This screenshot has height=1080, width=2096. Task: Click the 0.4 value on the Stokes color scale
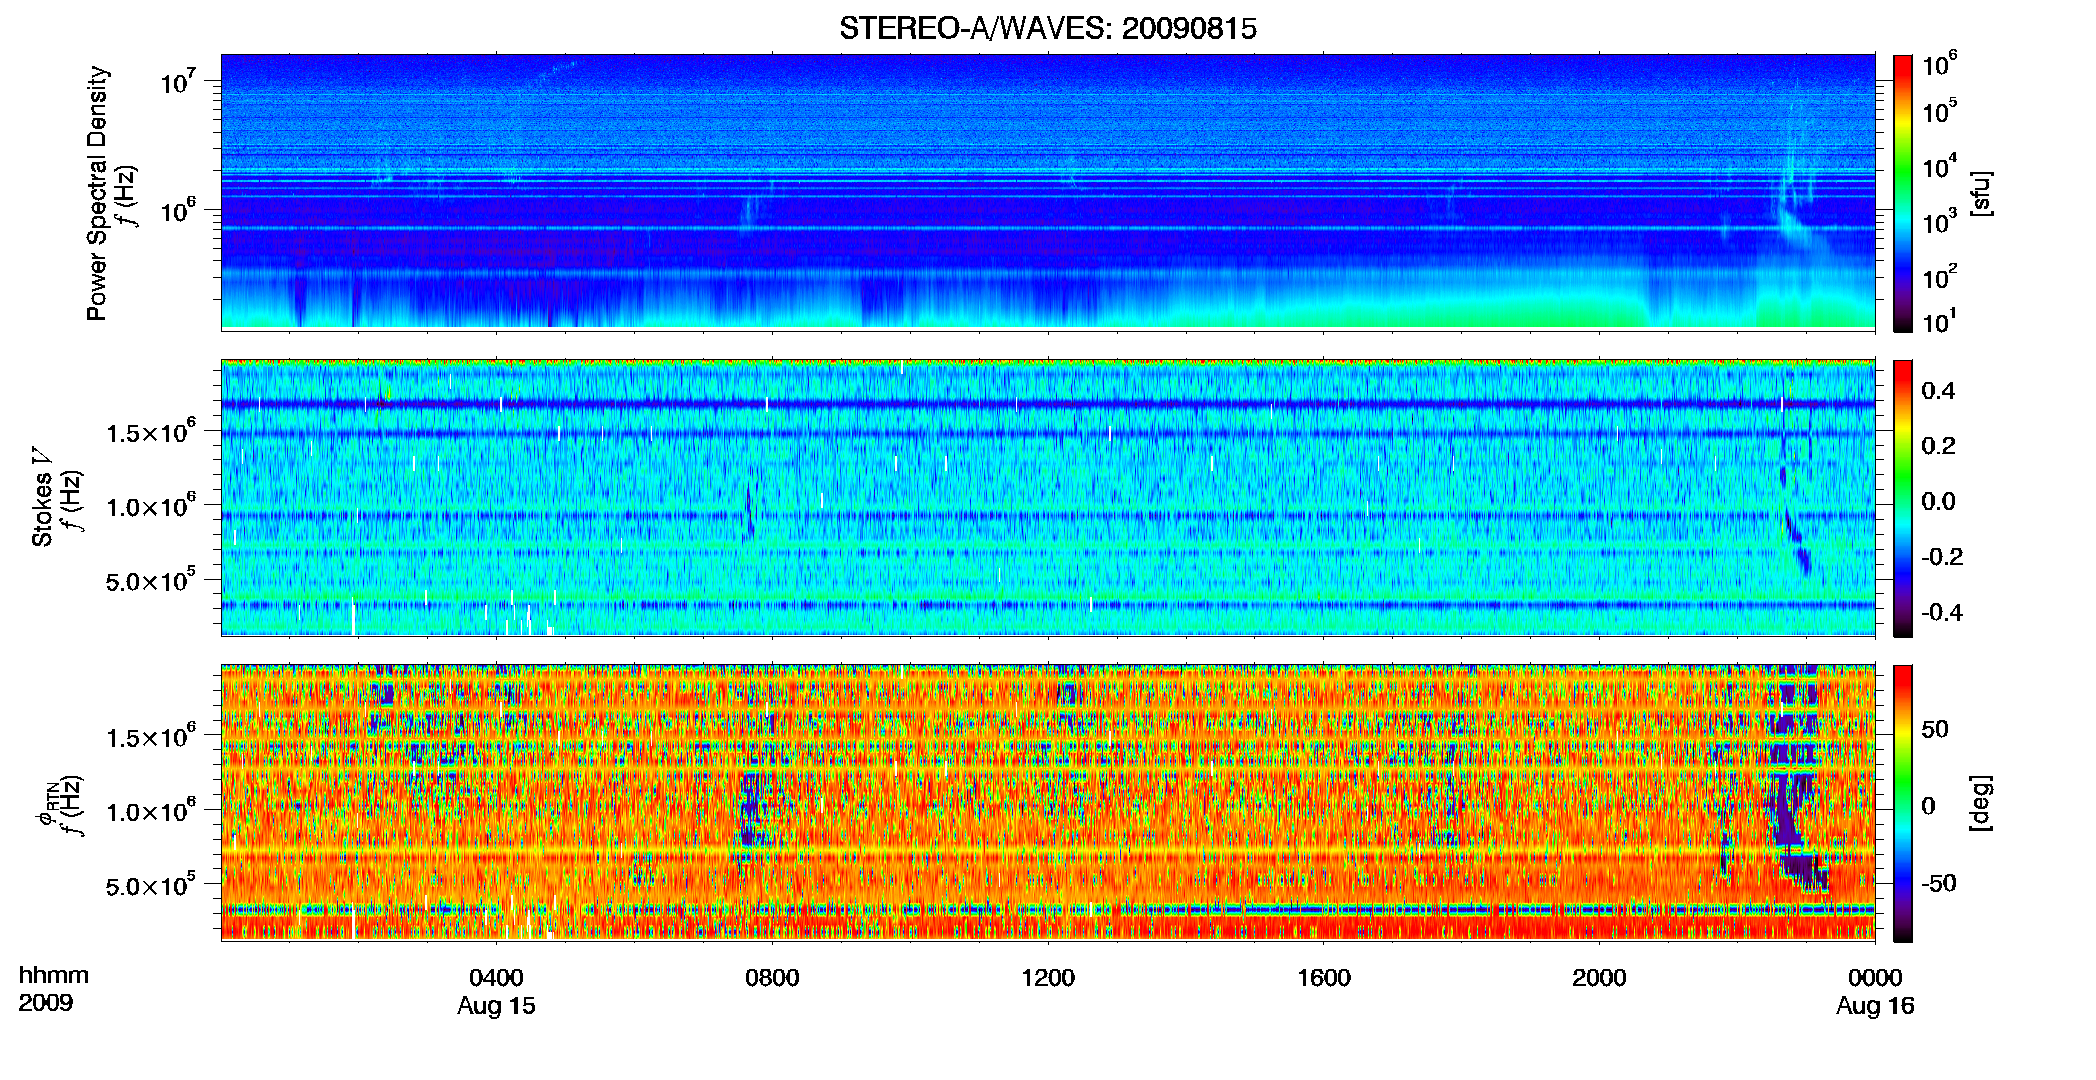click(x=1938, y=391)
